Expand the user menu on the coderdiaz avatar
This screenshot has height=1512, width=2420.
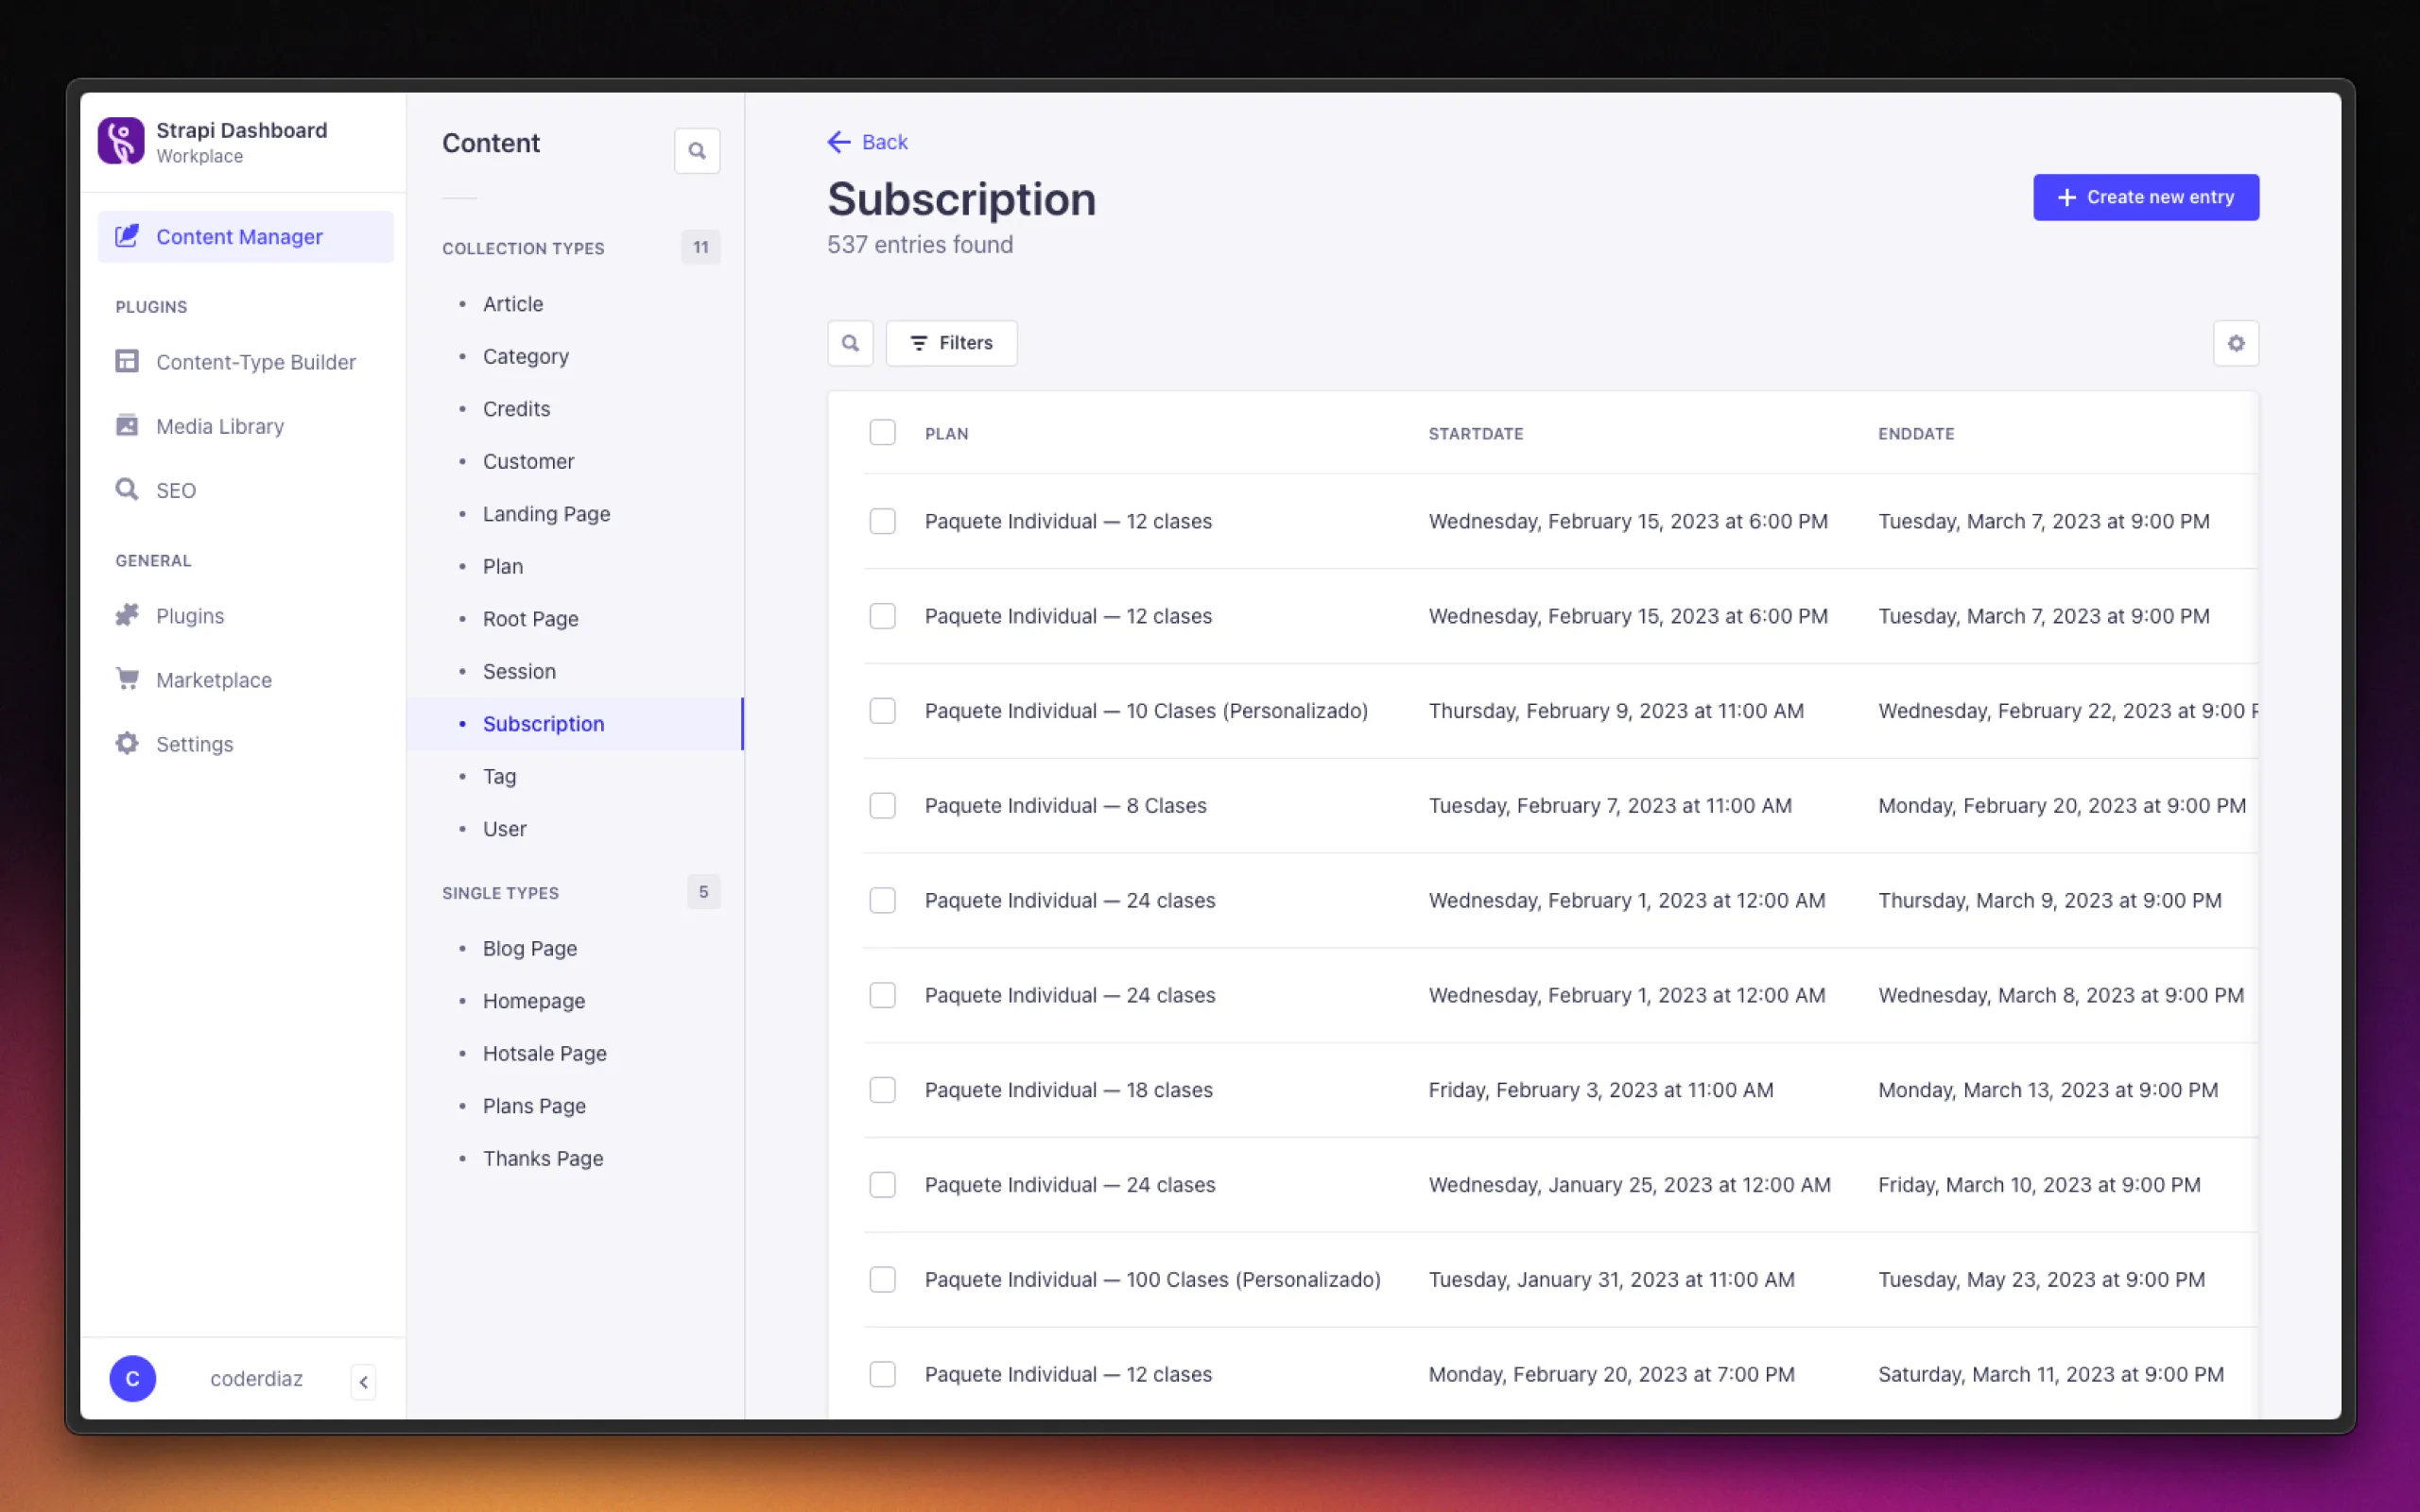tap(132, 1378)
